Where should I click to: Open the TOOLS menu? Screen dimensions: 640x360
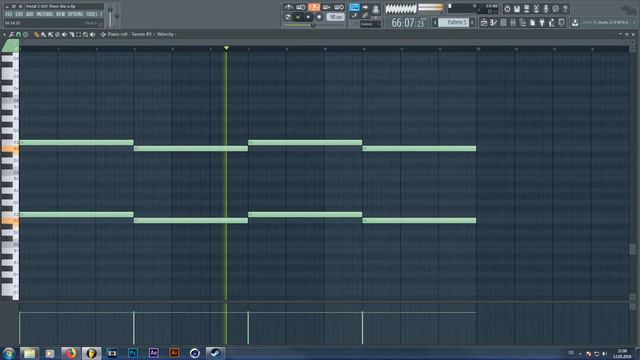point(92,14)
